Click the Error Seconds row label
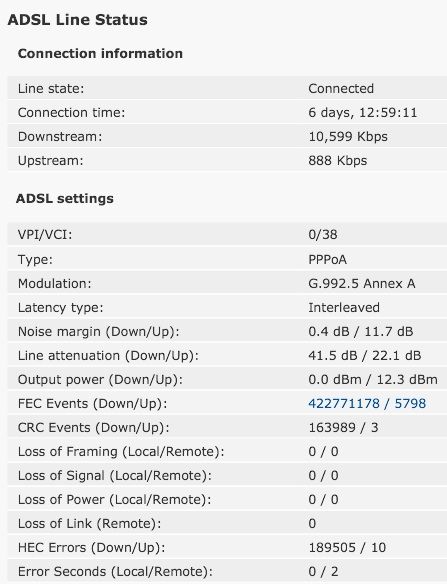The height and width of the screenshot is (584, 447). pos(115,571)
